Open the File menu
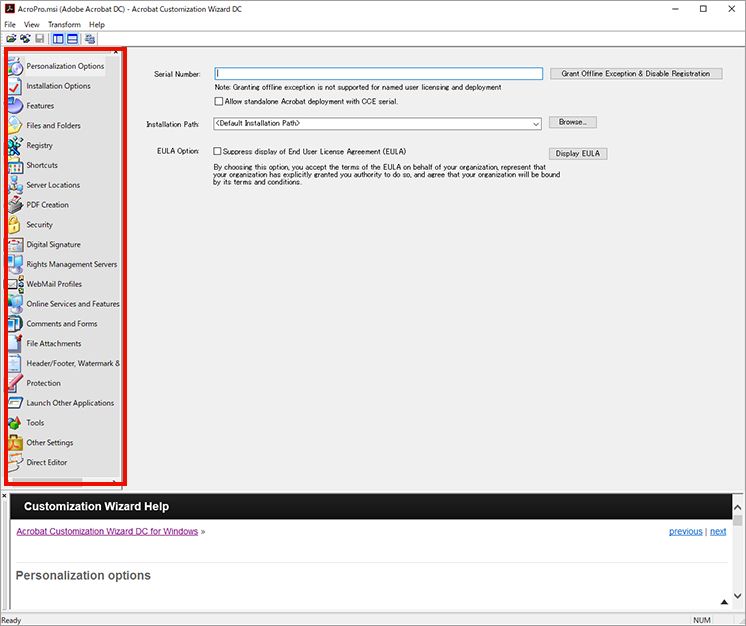This screenshot has width=746, height=626. tap(10, 25)
